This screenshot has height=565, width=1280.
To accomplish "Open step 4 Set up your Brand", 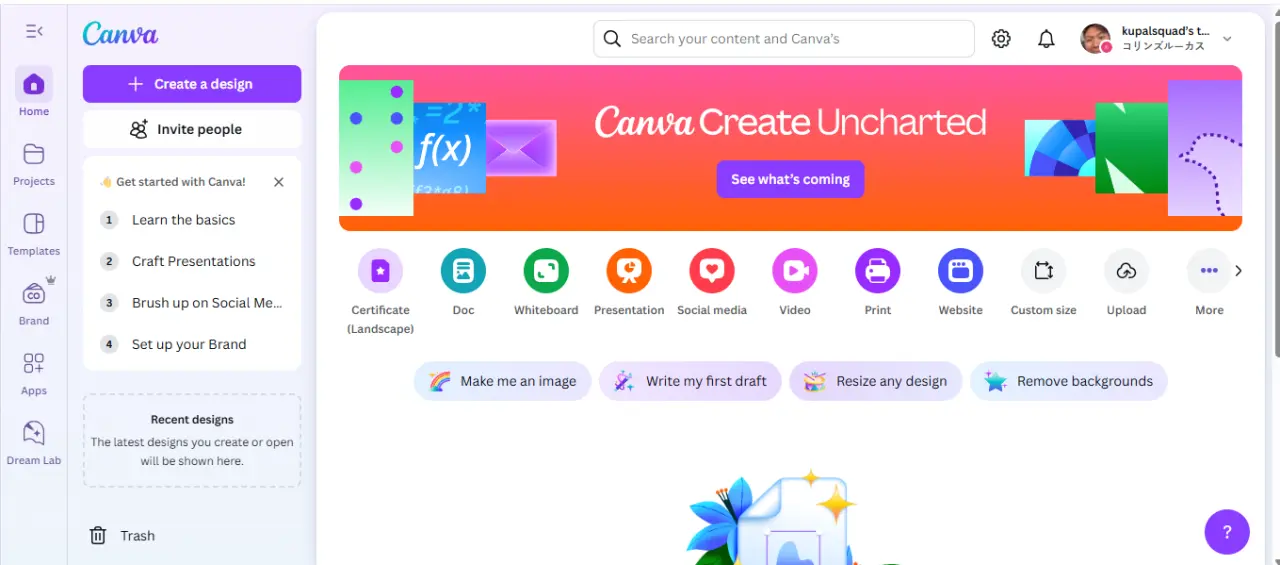I will point(192,344).
